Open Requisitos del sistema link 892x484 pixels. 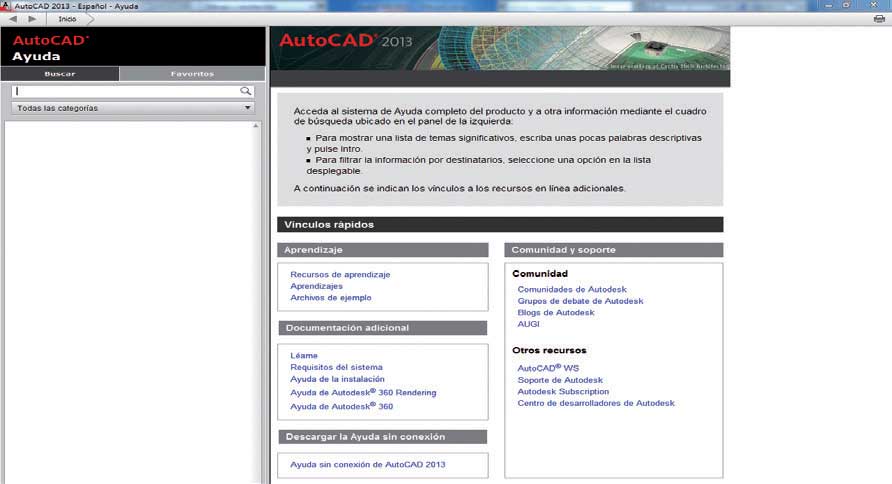336,367
